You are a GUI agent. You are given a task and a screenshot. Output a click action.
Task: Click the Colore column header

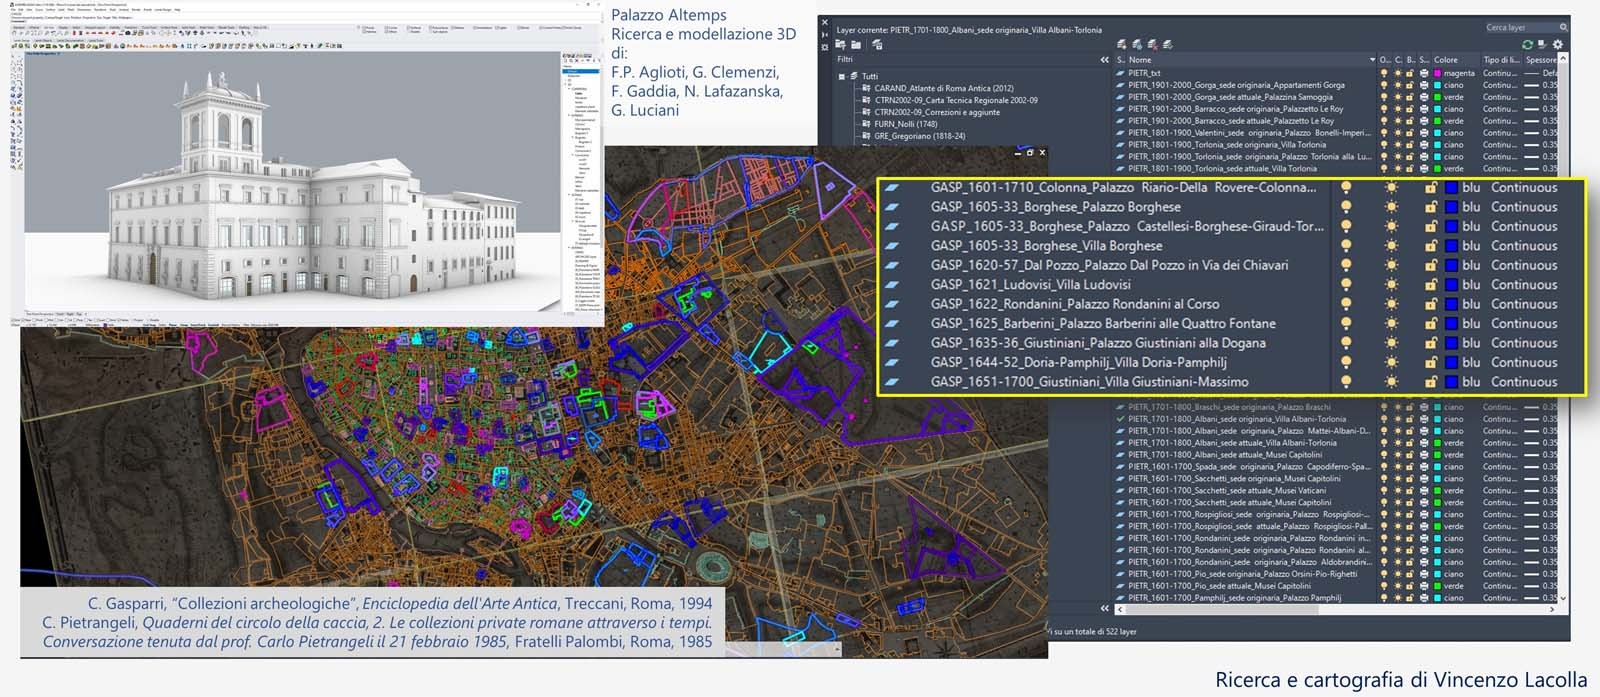[x=1446, y=60]
